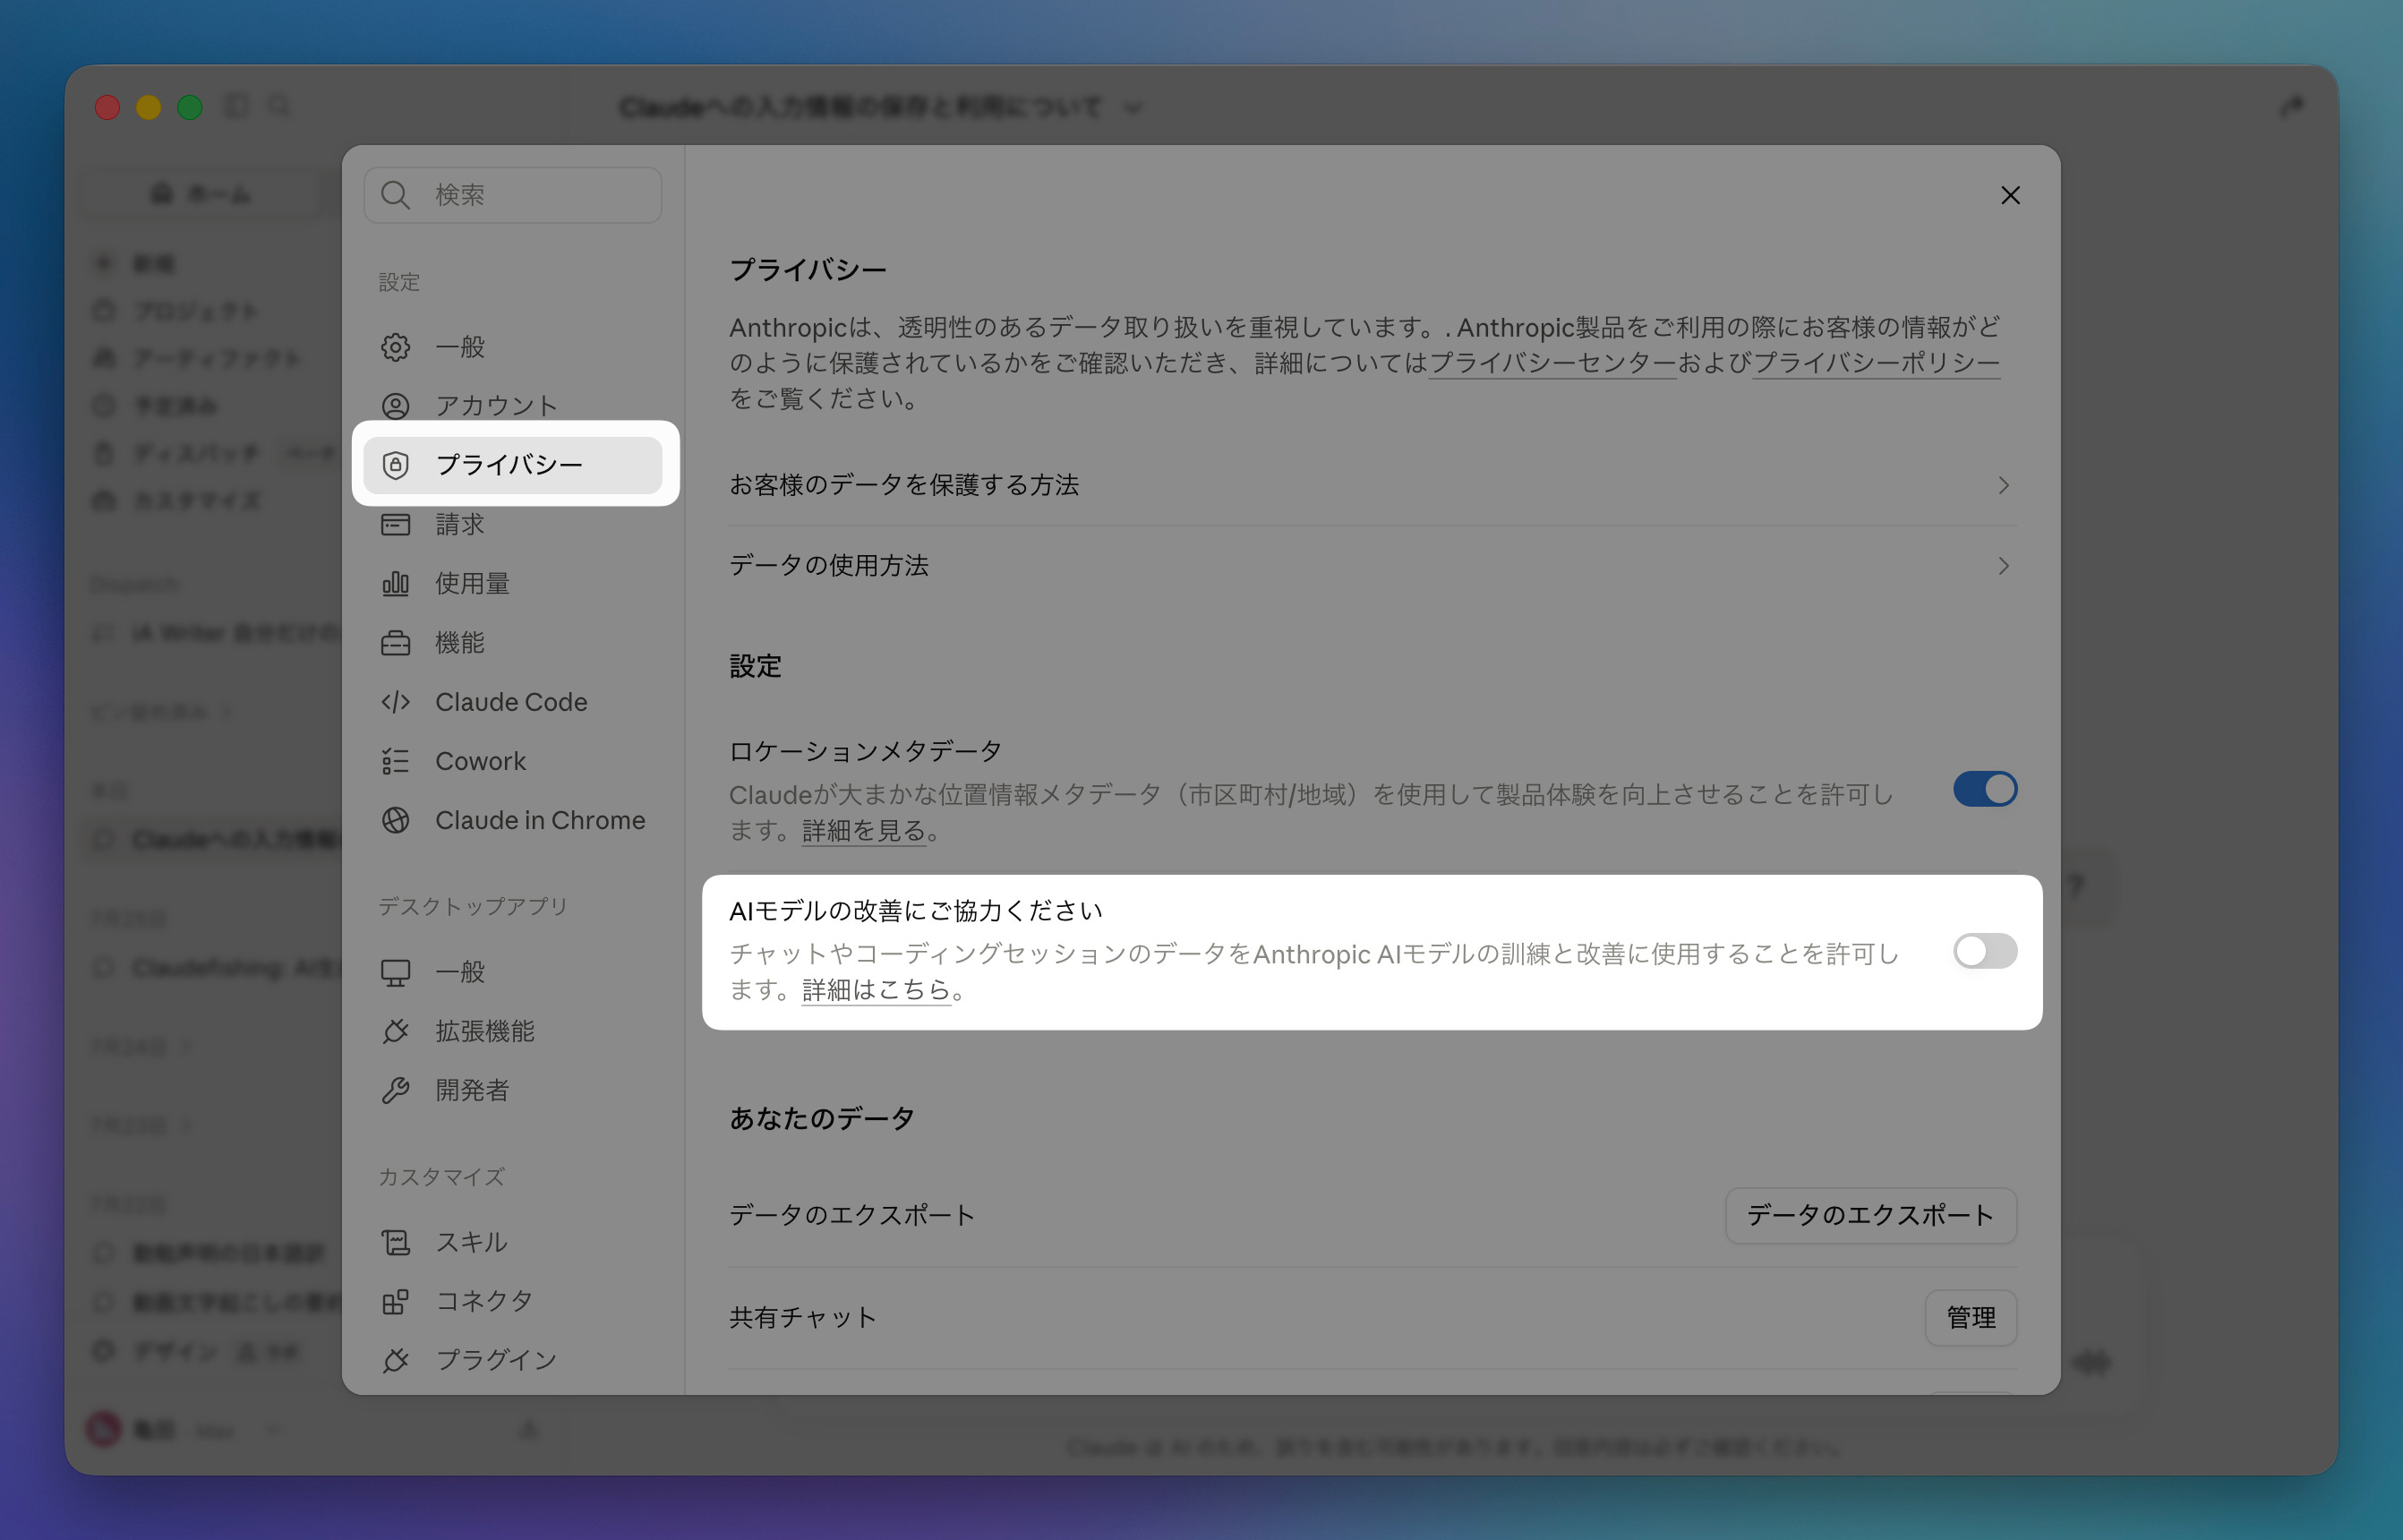Open the コネクタ blocks icon
The image size is (2403, 1540).
395,1301
